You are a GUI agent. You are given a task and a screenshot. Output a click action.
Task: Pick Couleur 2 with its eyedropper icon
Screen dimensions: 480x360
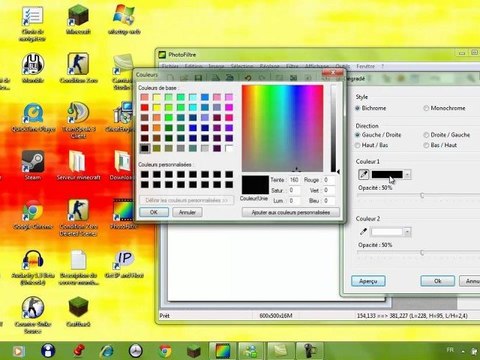363,231
